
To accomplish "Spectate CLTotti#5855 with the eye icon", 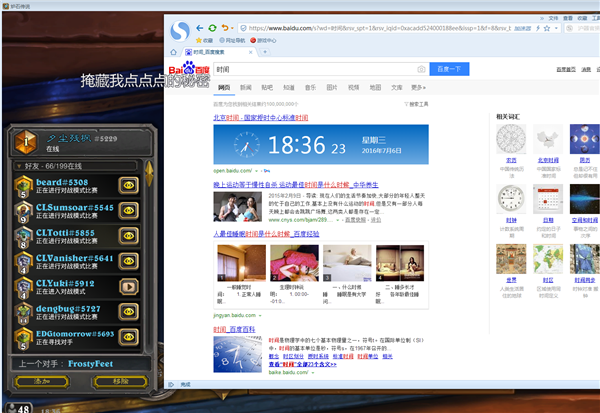I will (x=129, y=236).
